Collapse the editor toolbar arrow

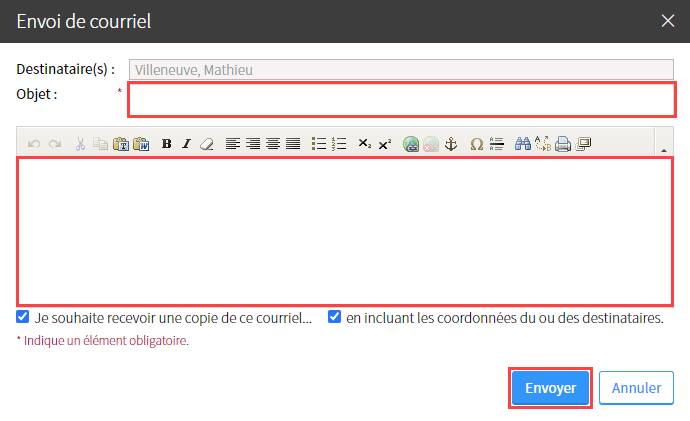(x=664, y=150)
